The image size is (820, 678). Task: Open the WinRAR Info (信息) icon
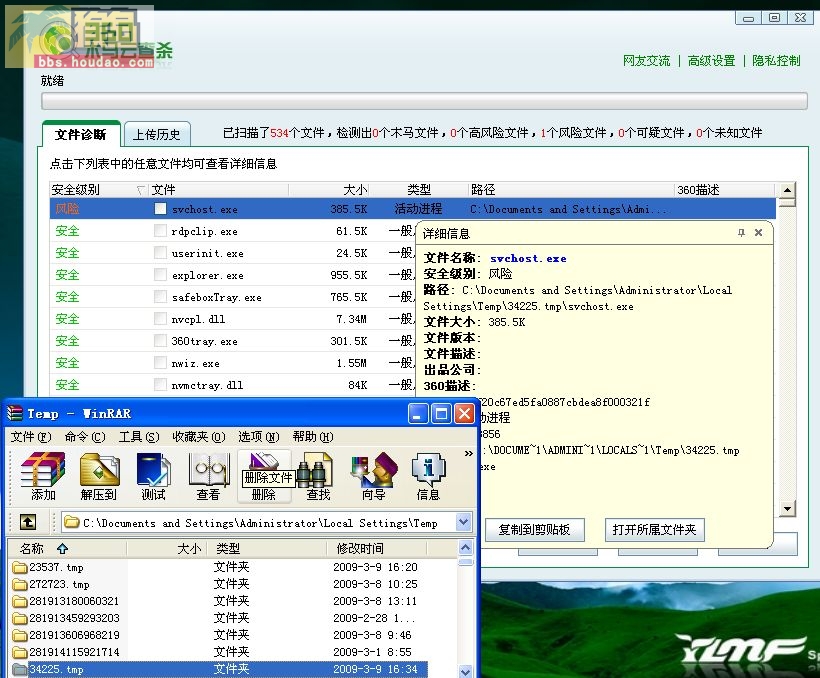pos(428,476)
